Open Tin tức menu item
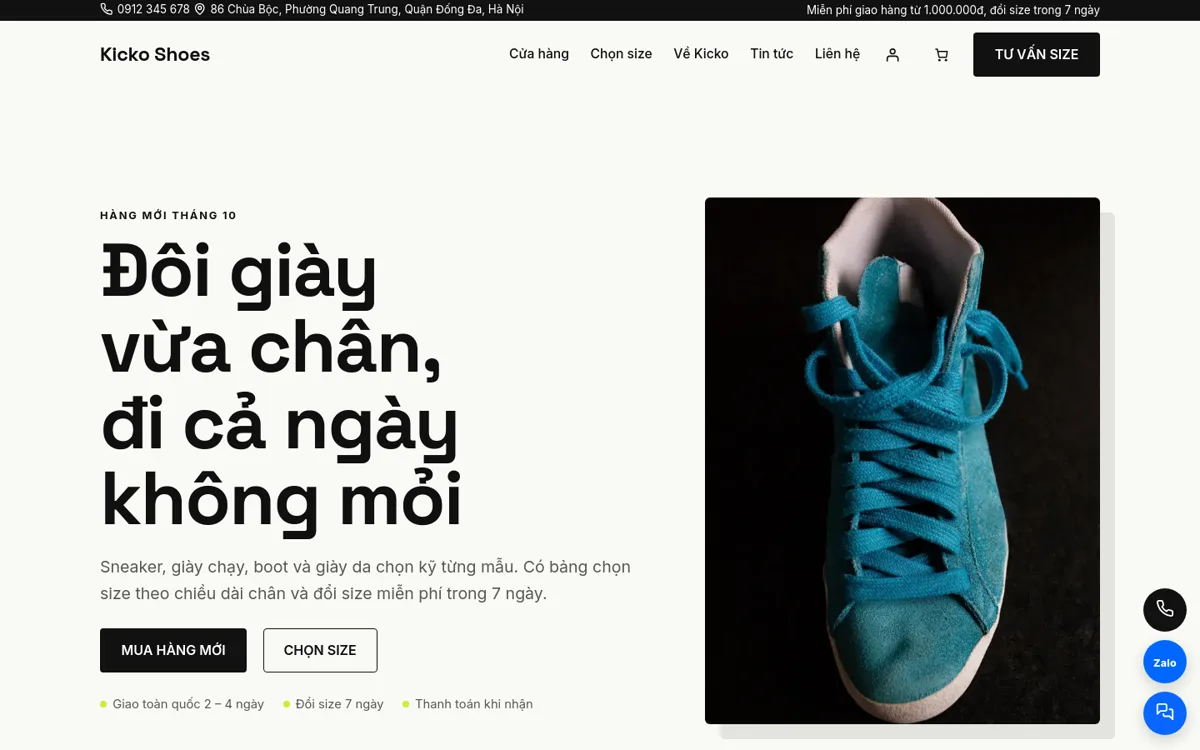This screenshot has height=750, width=1200. click(x=772, y=54)
